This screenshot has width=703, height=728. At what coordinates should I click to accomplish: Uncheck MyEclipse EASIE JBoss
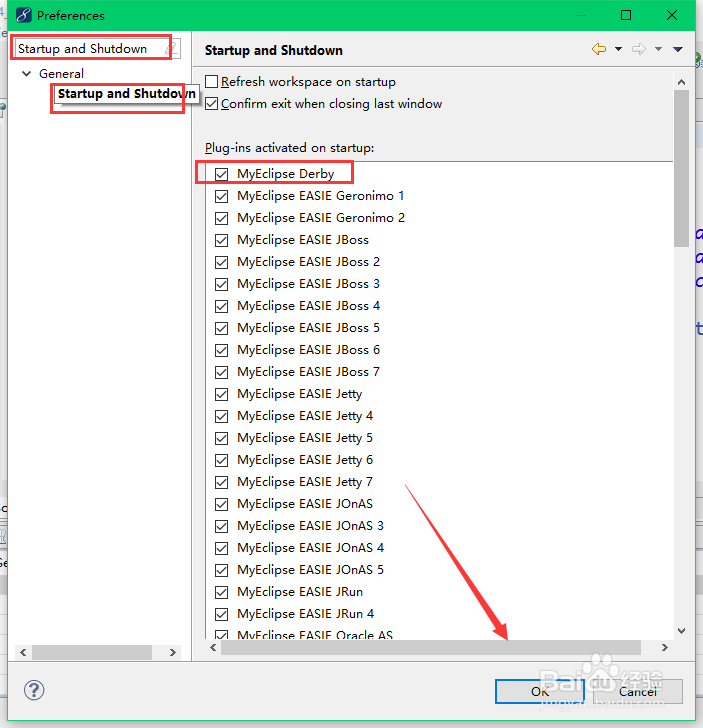(x=221, y=240)
